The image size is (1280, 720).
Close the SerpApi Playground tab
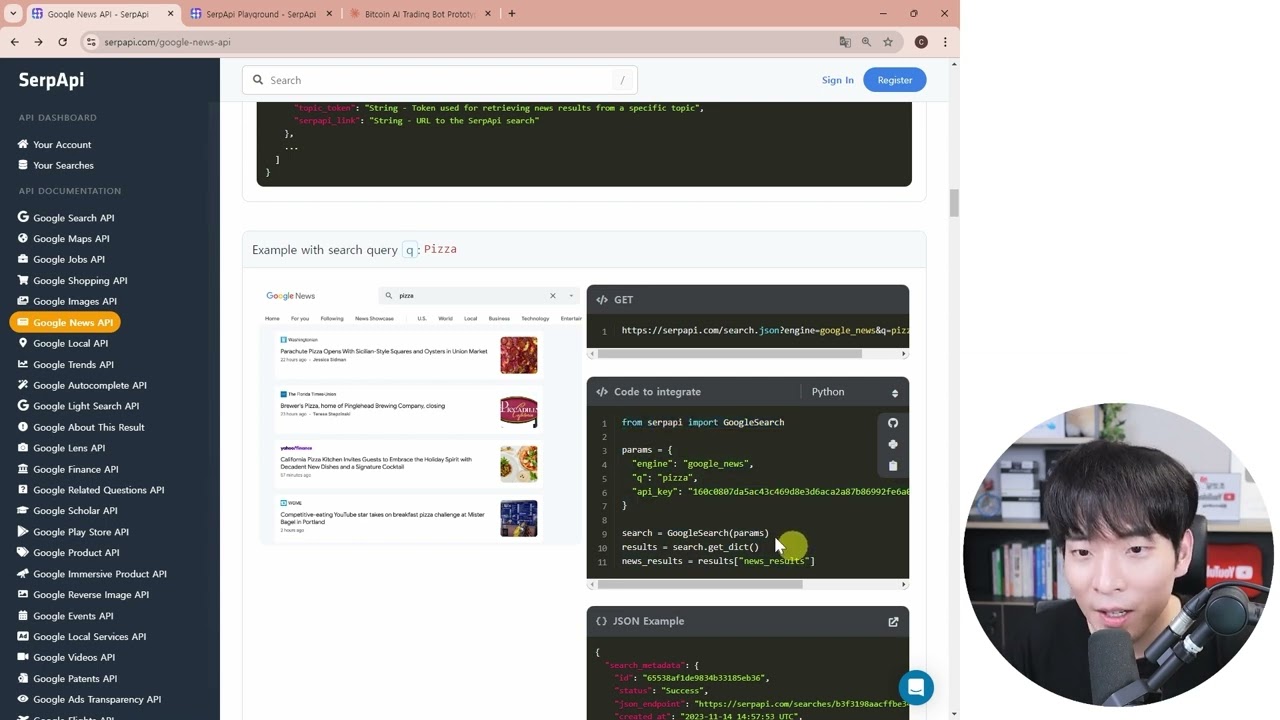coord(330,14)
